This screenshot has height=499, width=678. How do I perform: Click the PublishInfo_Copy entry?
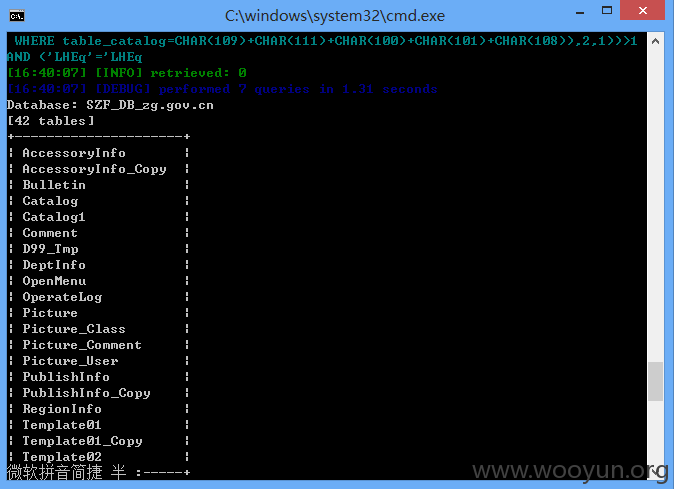tap(86, 393)
